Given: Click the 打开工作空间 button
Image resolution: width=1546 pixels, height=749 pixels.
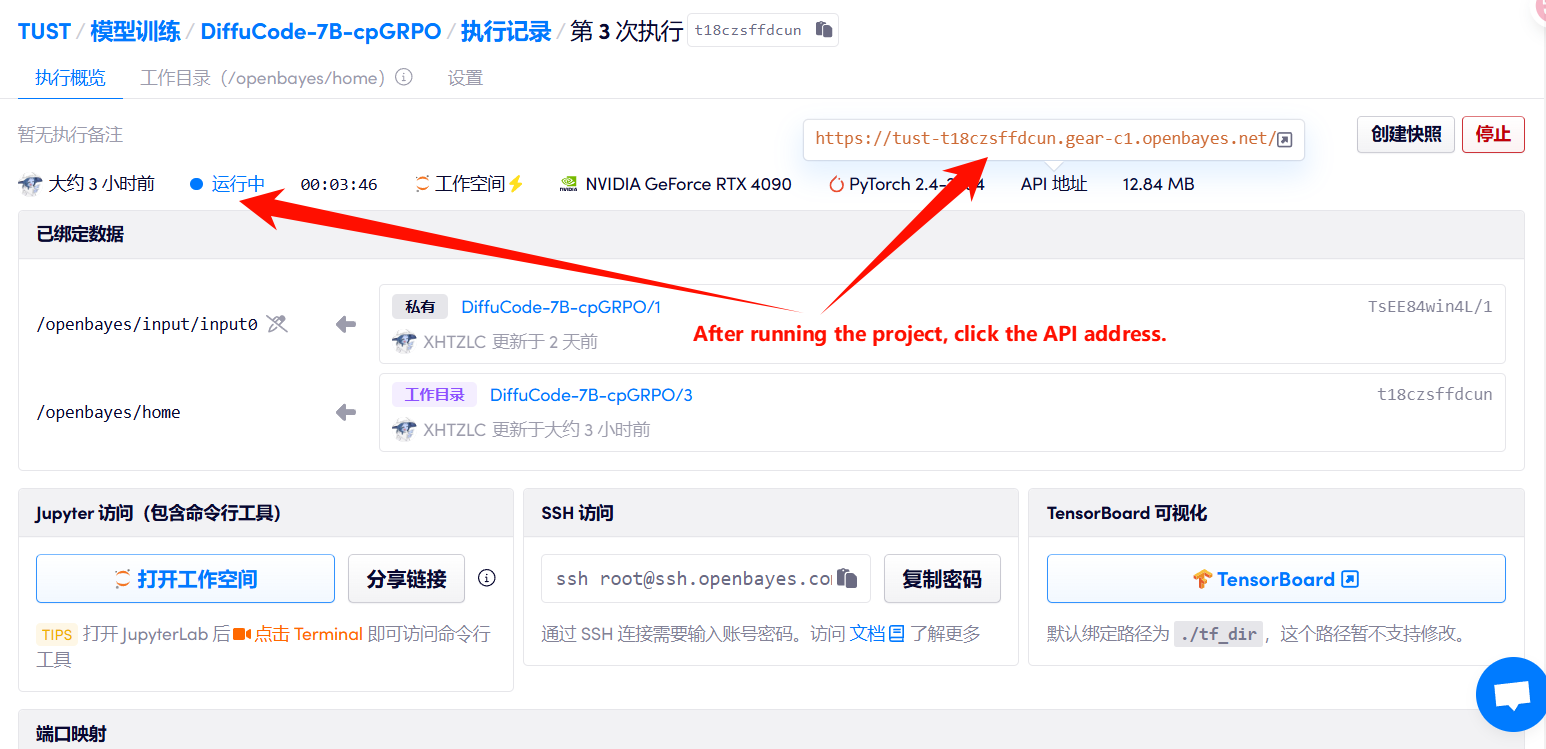Looking at the screenshot, I should click(x=185, y=579).
